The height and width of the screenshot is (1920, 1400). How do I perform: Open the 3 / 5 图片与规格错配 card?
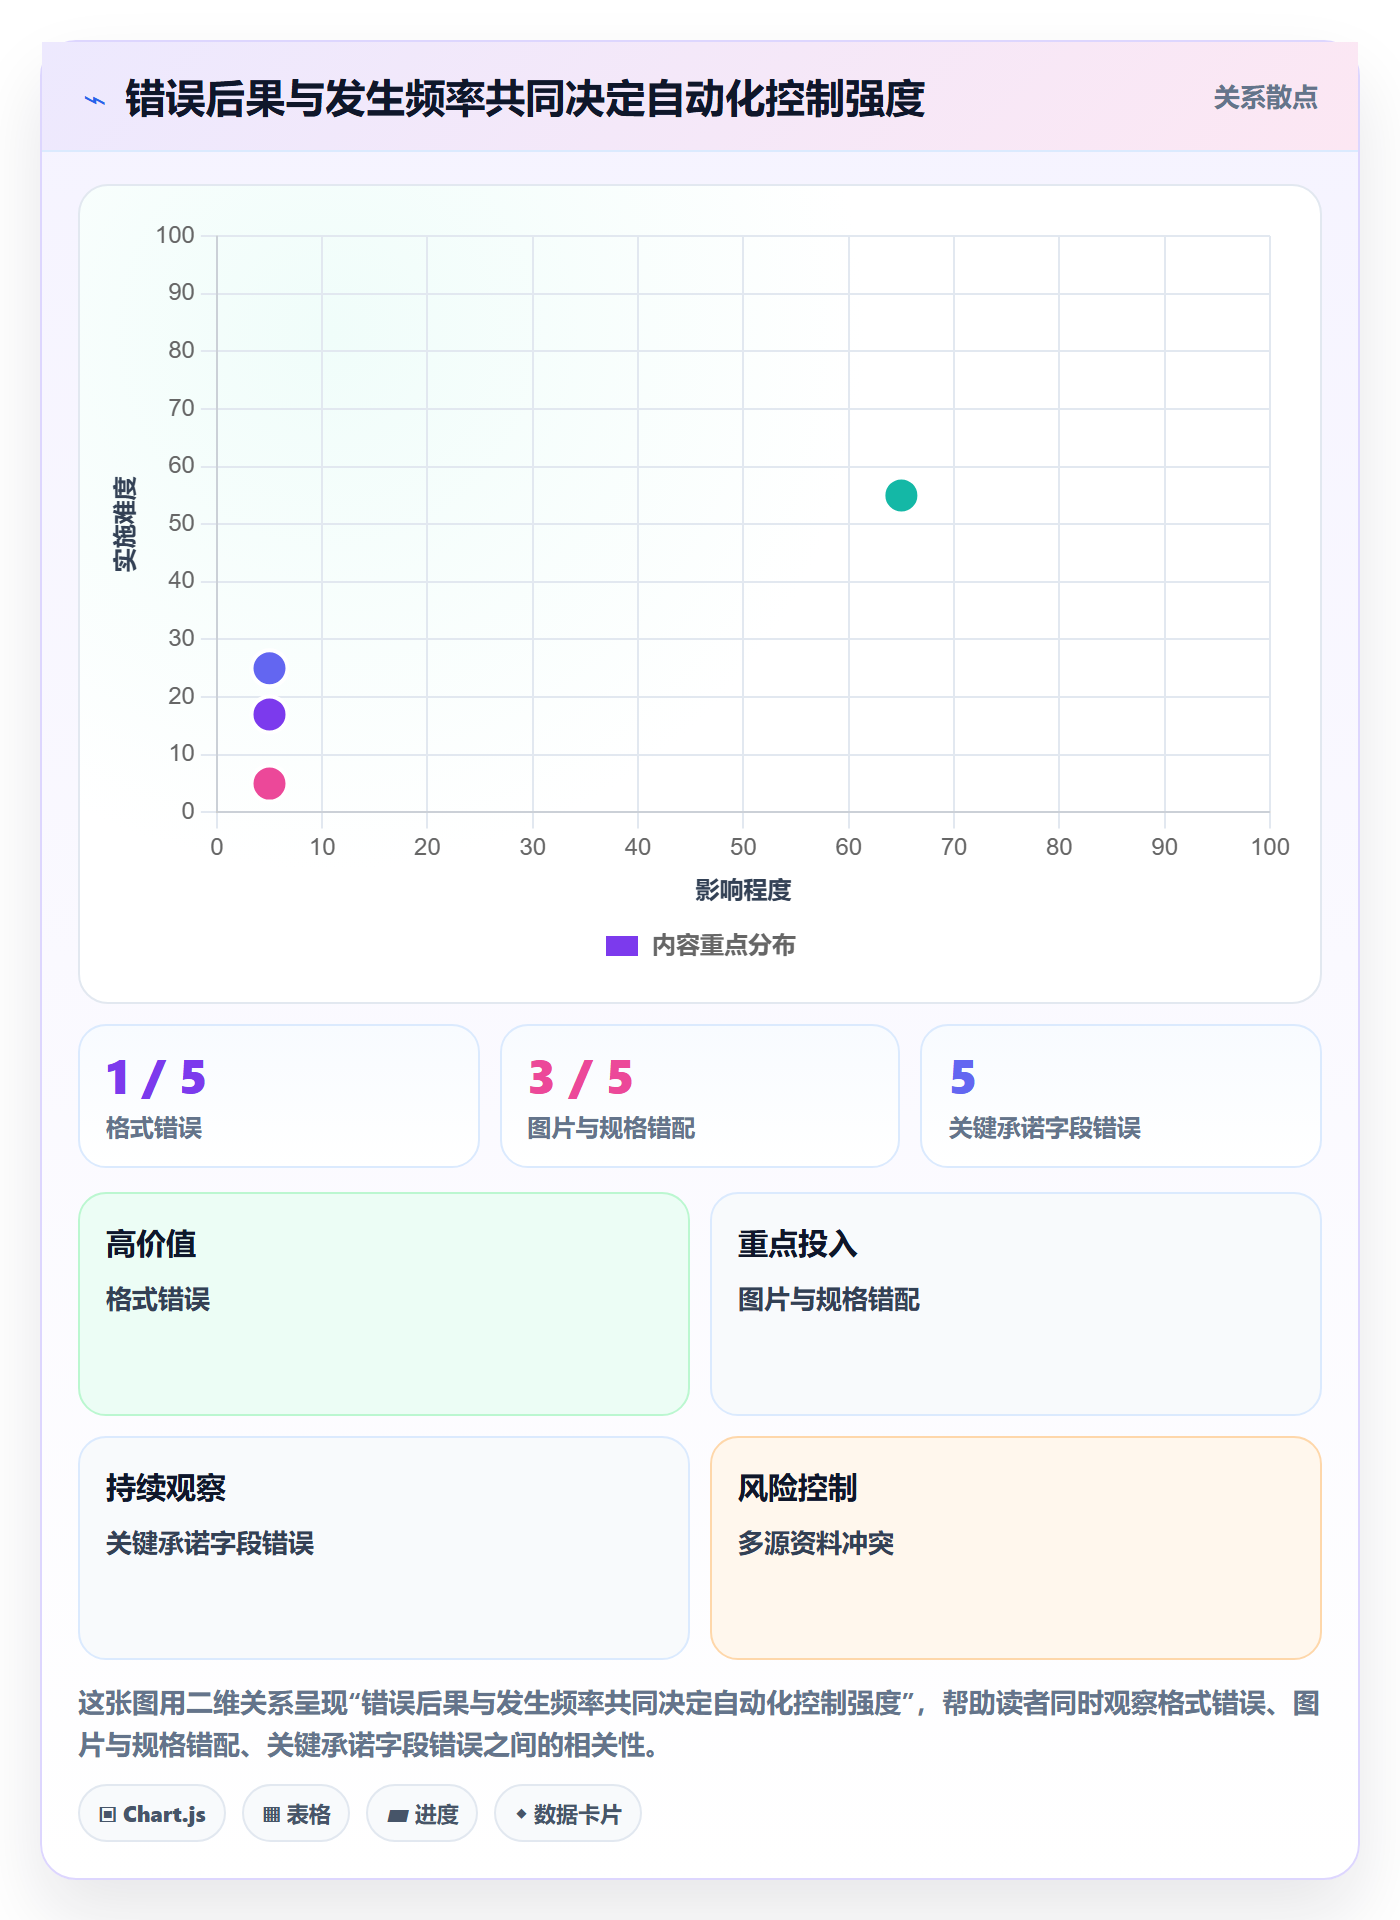(x=700, y=1096)
